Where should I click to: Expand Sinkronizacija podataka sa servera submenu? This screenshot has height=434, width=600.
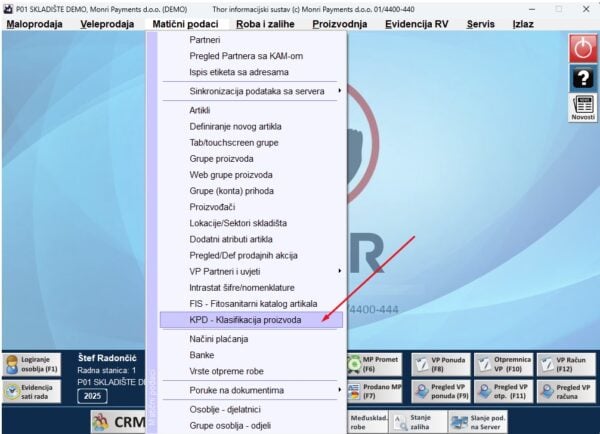coord(263,91)
